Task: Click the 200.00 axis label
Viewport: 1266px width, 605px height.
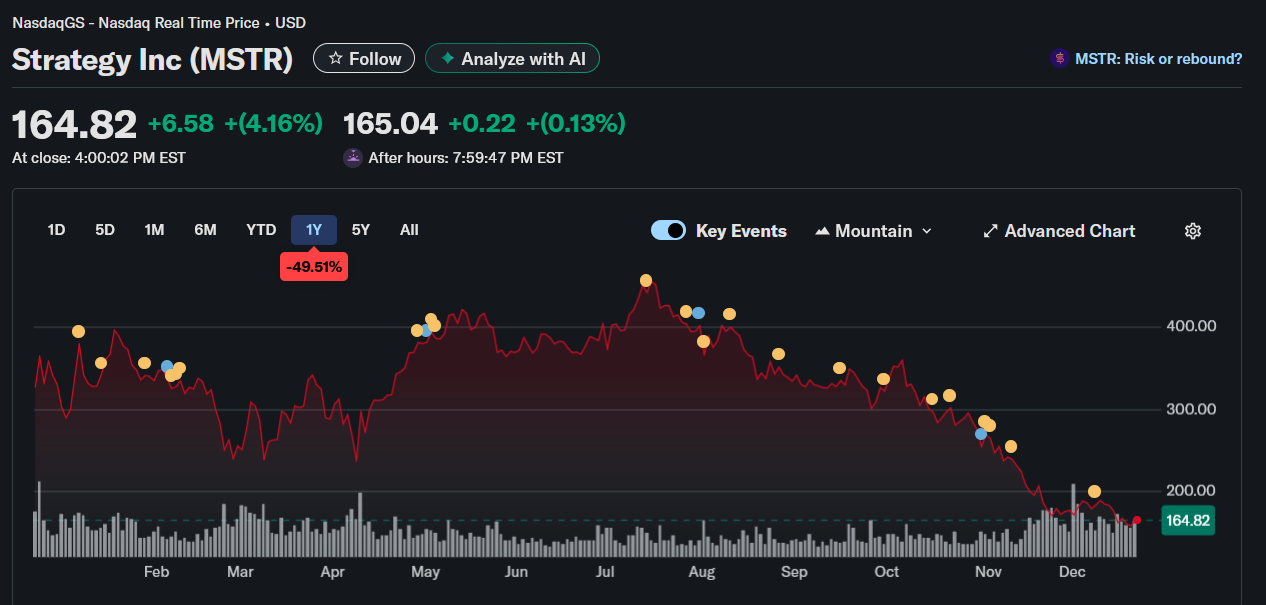Action: [x=1191, y=490]
